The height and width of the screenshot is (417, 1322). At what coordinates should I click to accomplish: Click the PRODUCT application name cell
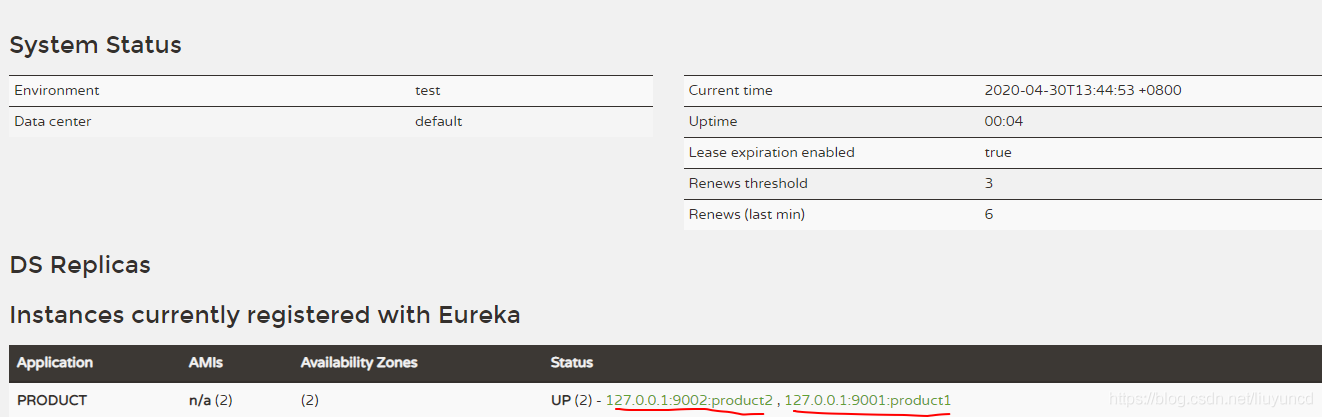(x=52, y=400)
